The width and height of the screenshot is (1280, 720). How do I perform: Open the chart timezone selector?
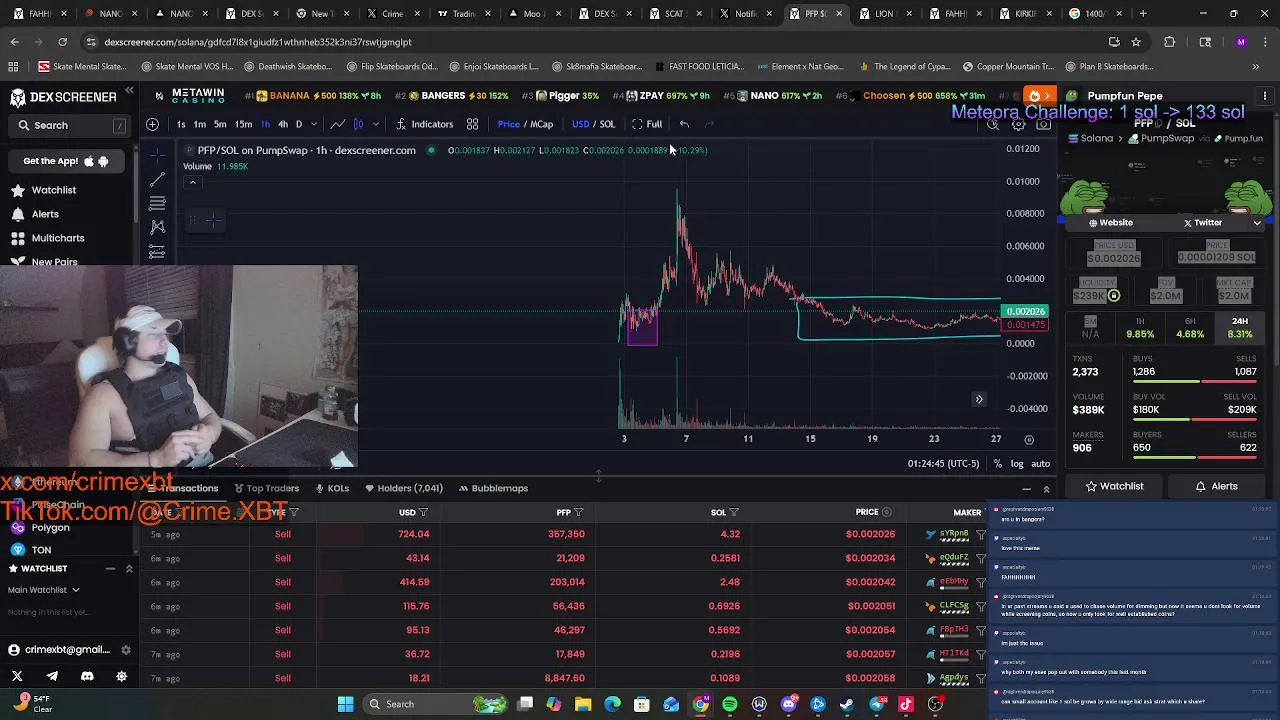tap(943, 464)
